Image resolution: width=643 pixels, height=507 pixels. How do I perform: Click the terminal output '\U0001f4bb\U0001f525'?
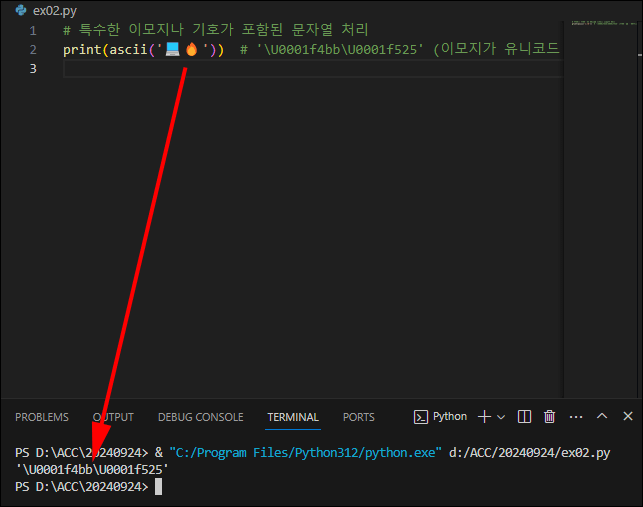point(92,469)
